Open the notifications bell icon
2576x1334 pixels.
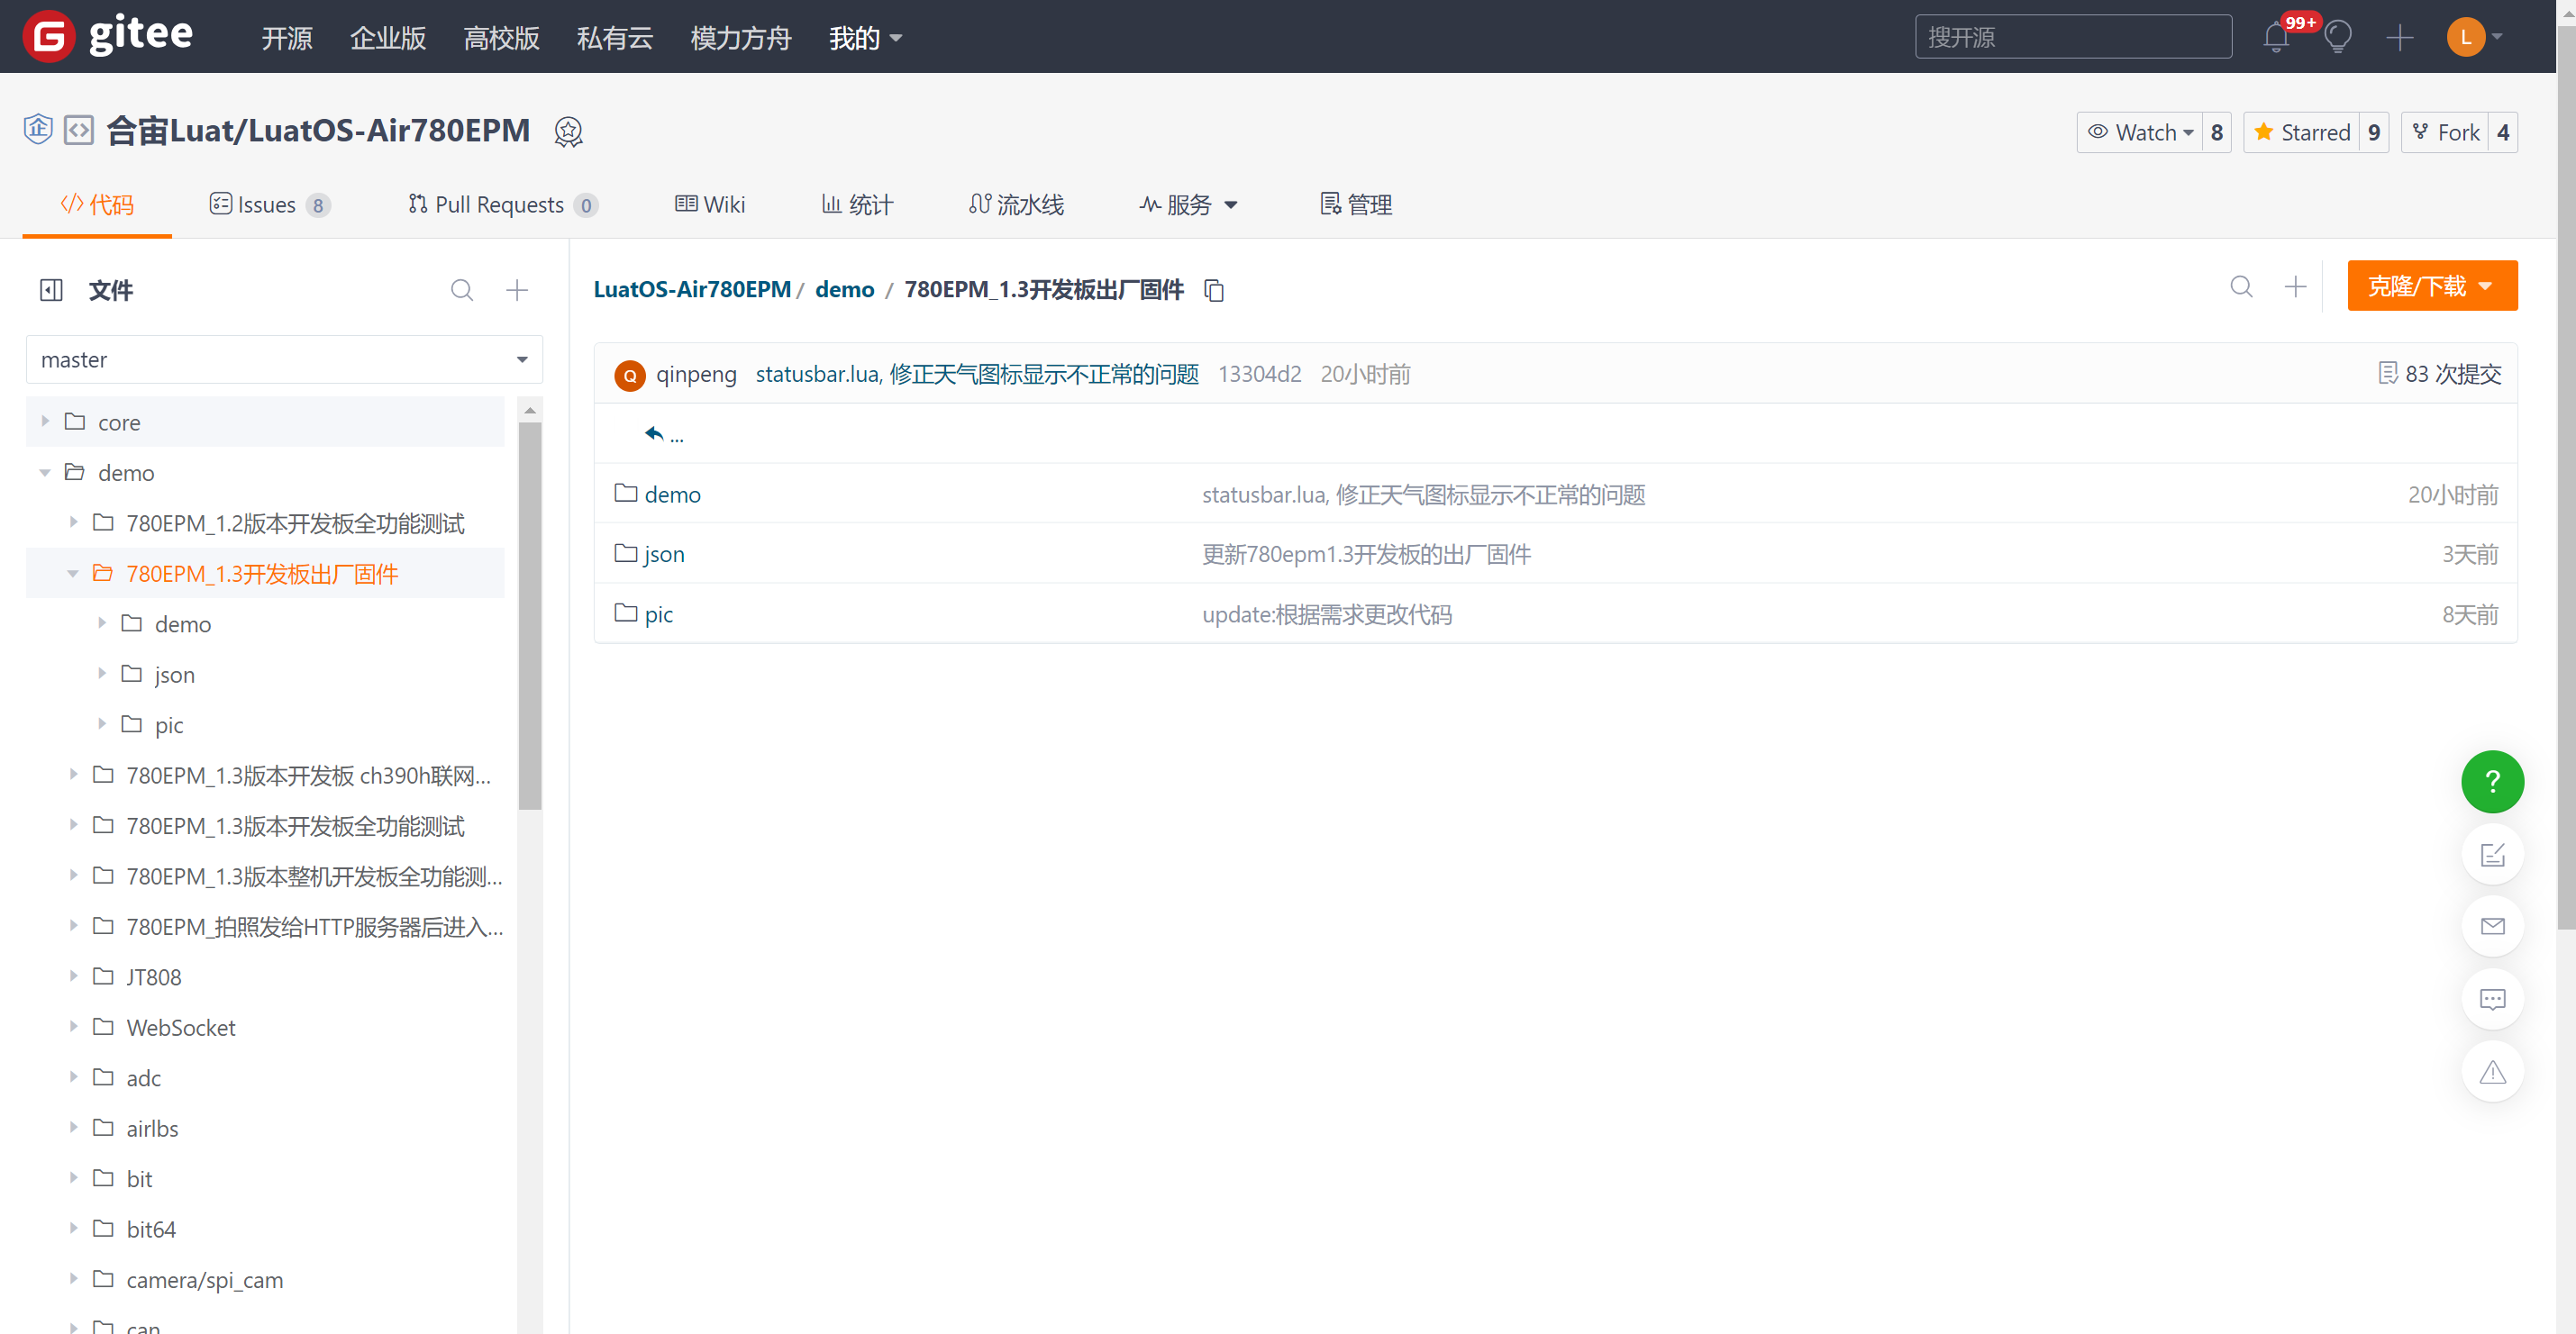2277,37
